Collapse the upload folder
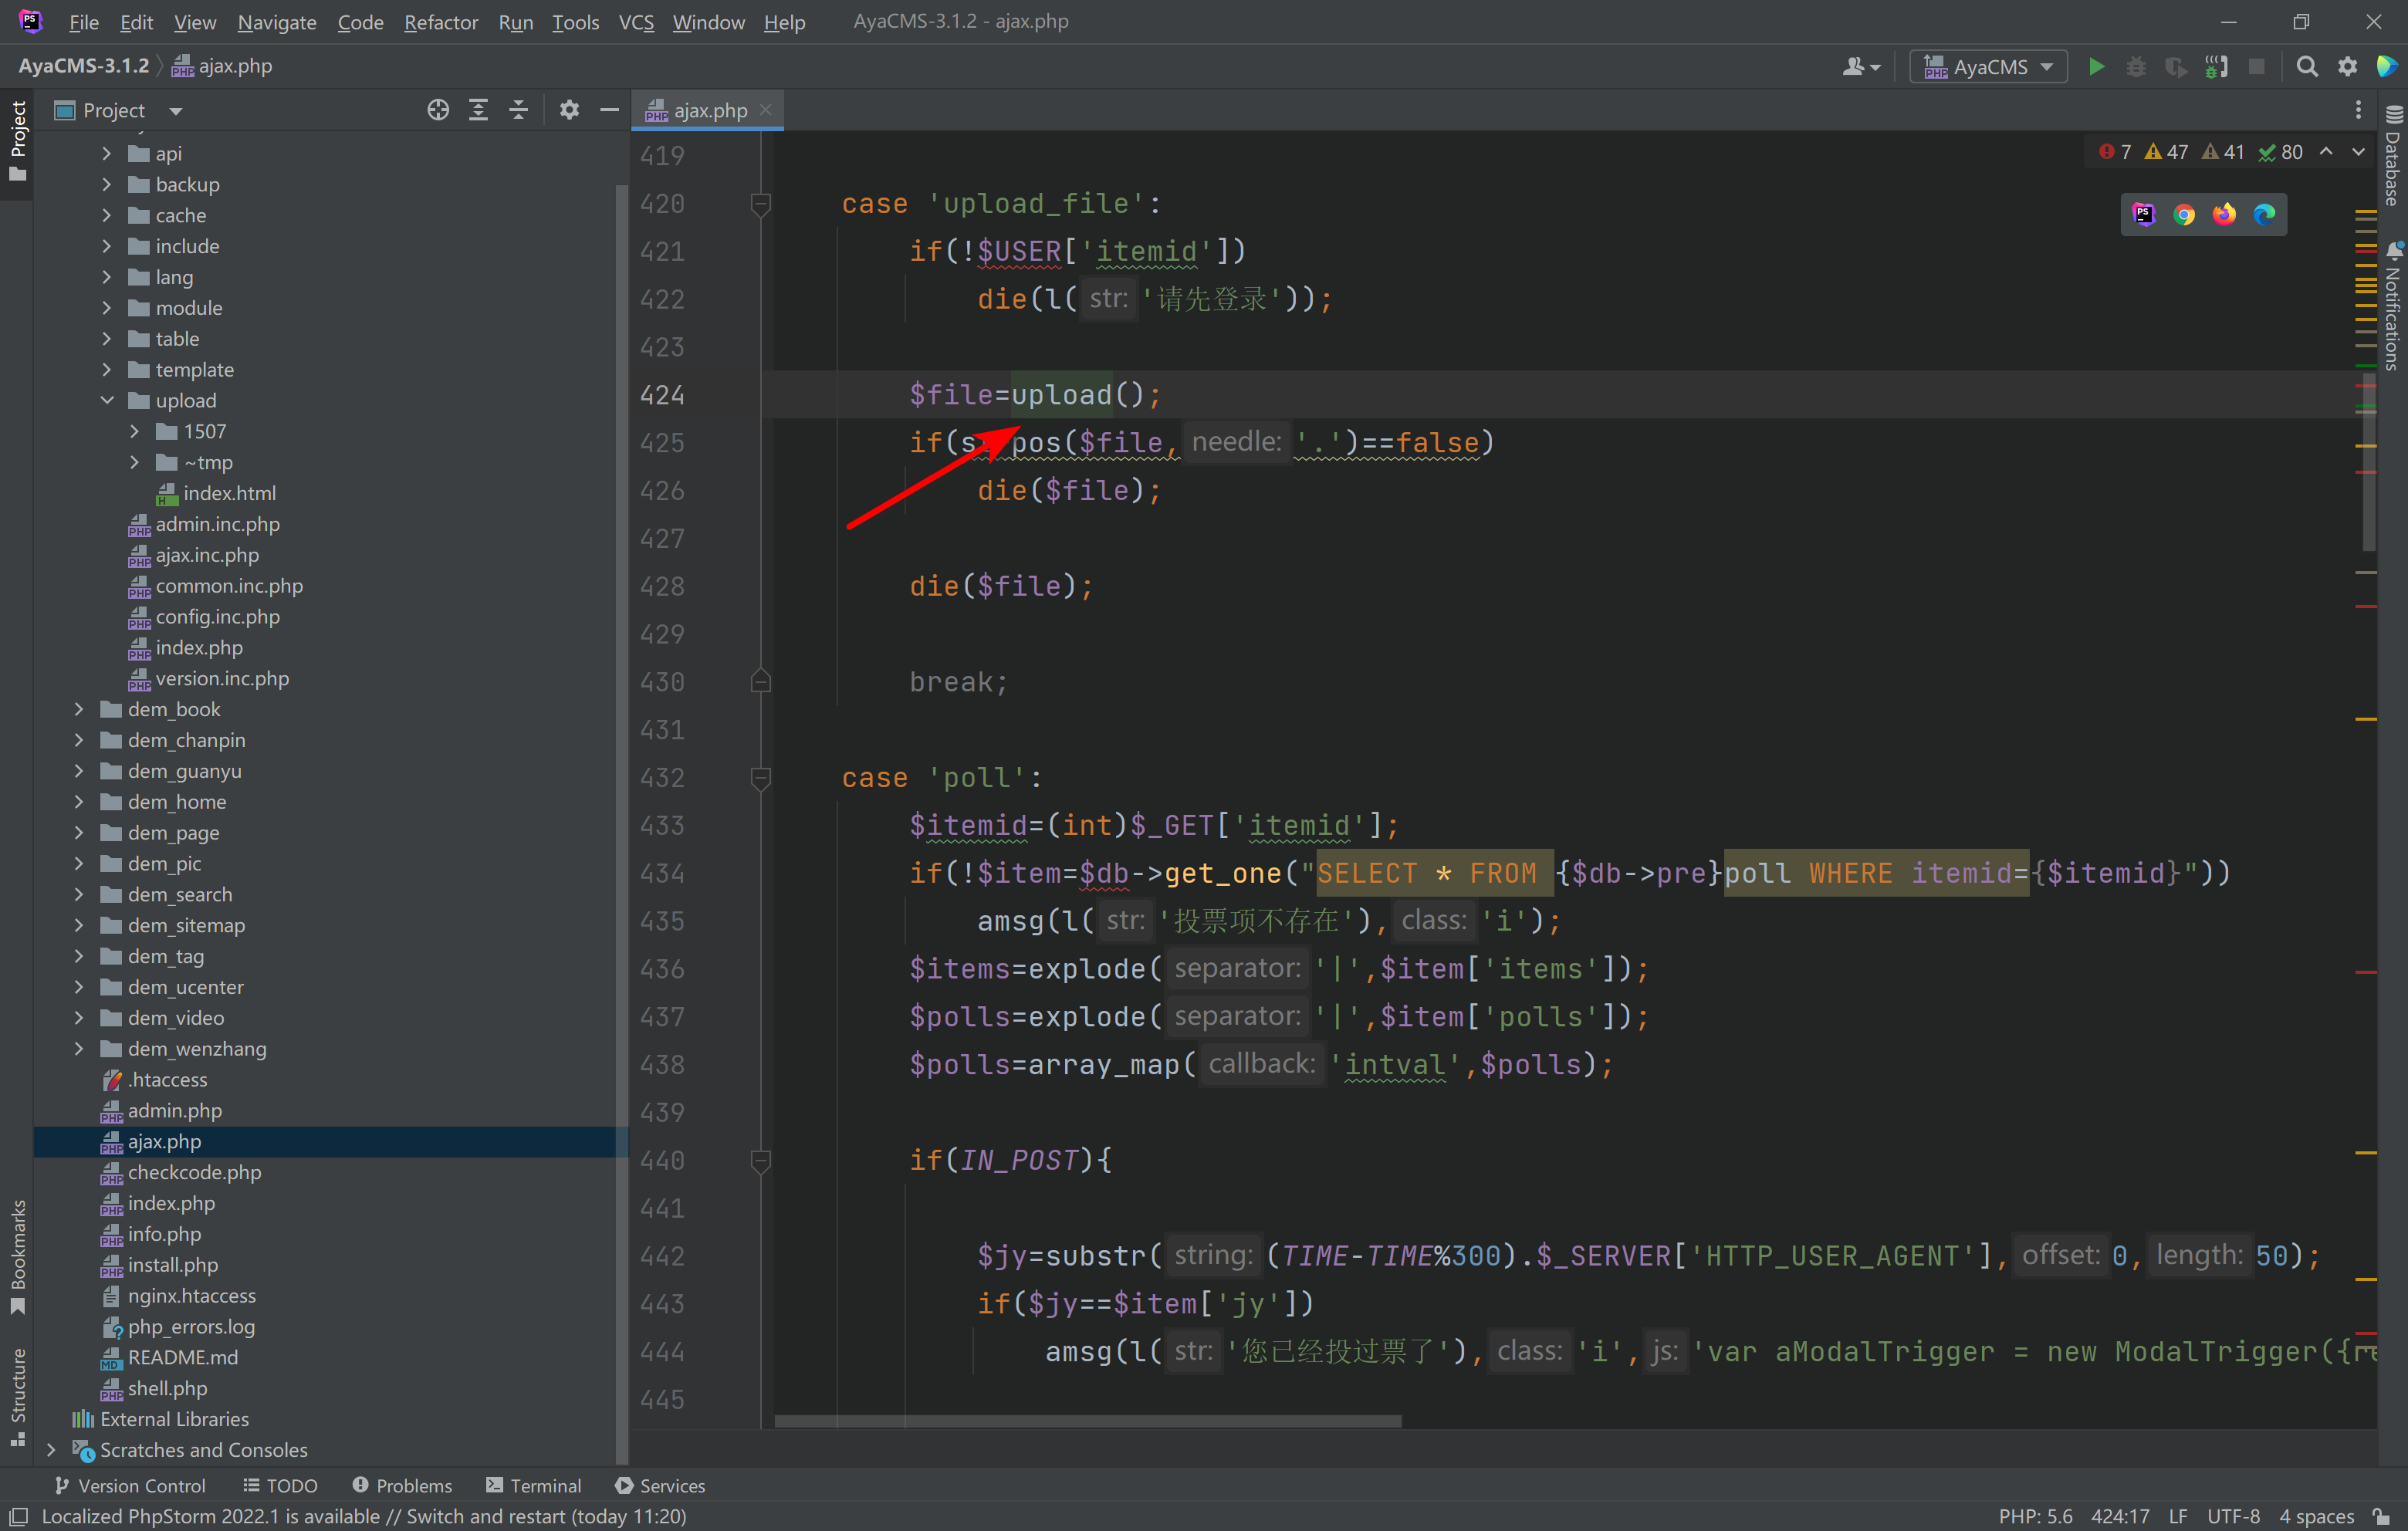This screenshot has width=2408, height=1531. [107, 400]
